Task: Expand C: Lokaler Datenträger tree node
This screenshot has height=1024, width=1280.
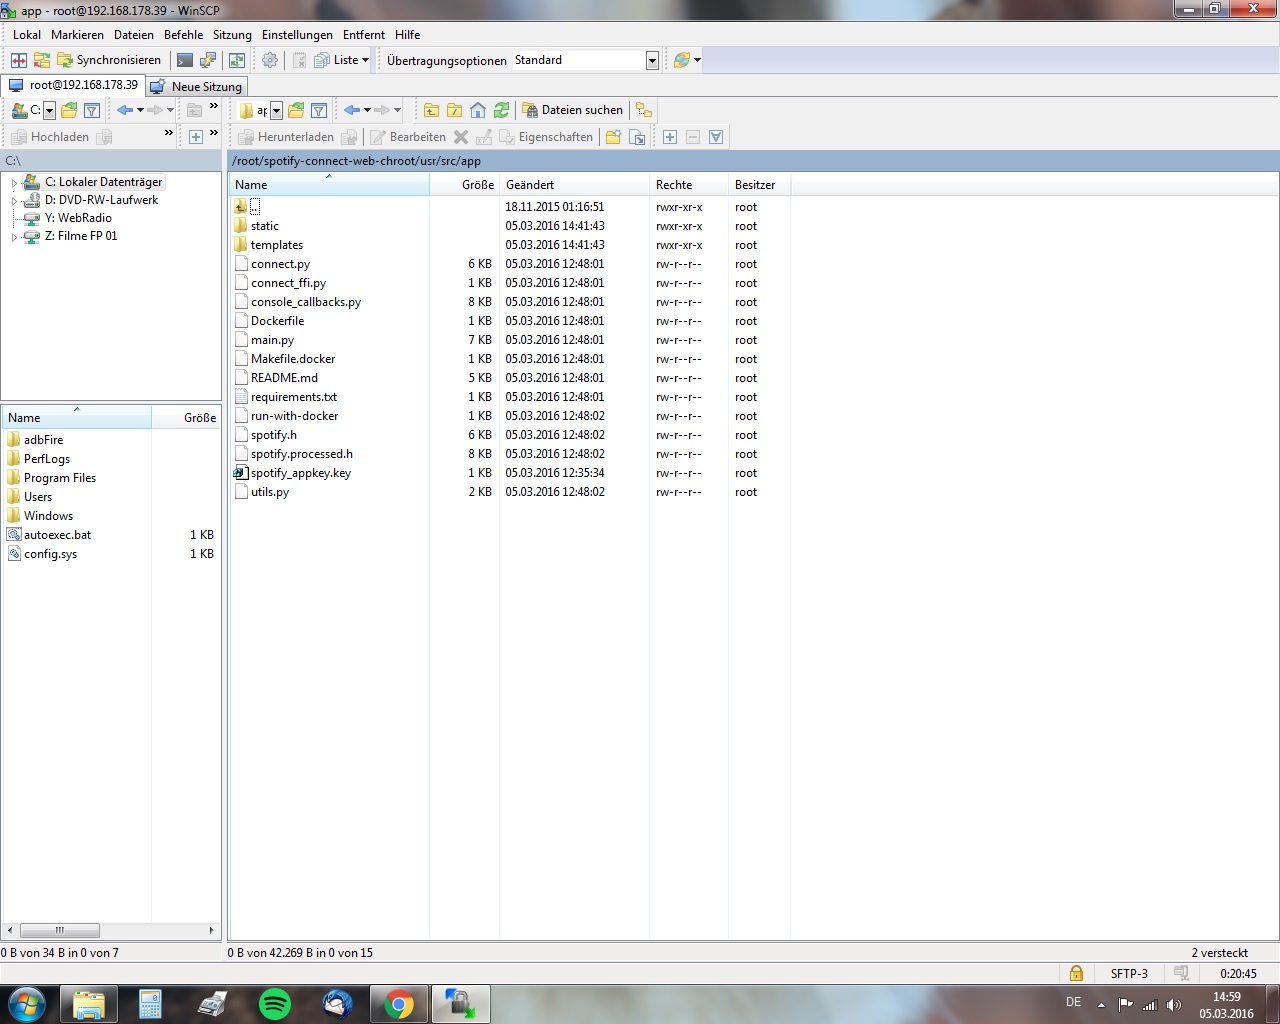Action: coord(14,183)
